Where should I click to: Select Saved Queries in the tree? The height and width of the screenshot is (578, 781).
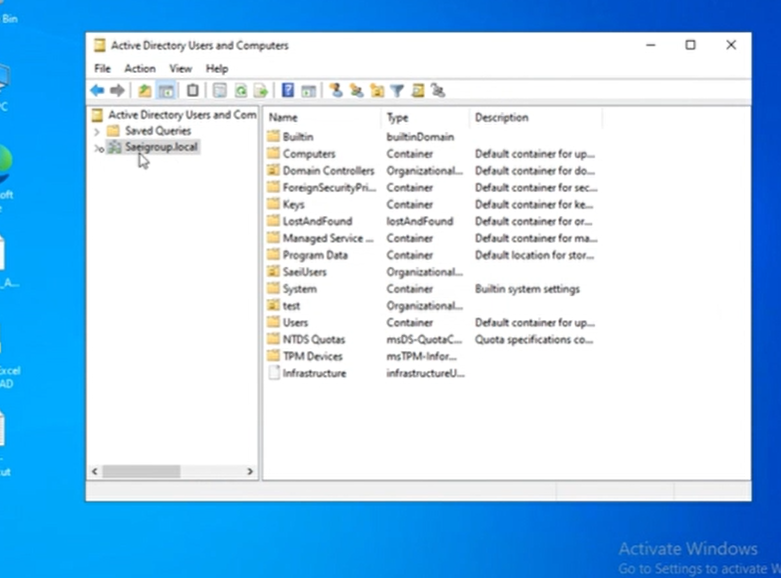point(158,131)
